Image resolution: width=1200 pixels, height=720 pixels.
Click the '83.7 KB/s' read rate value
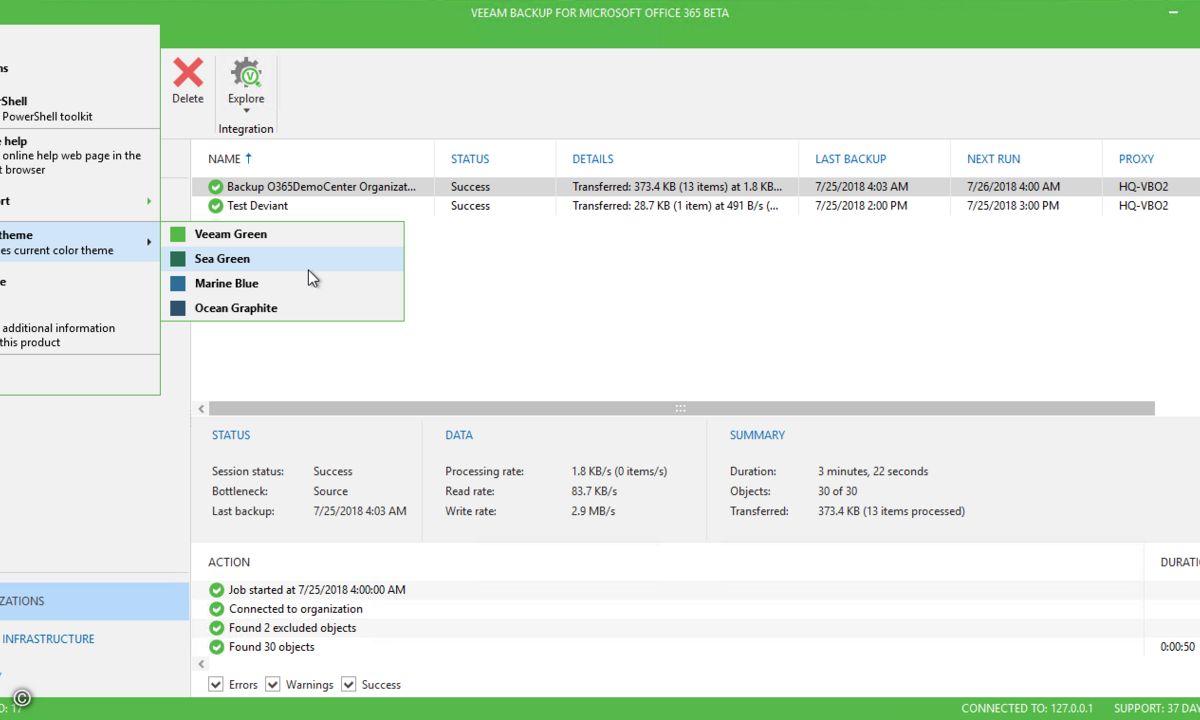coord(594,491)
